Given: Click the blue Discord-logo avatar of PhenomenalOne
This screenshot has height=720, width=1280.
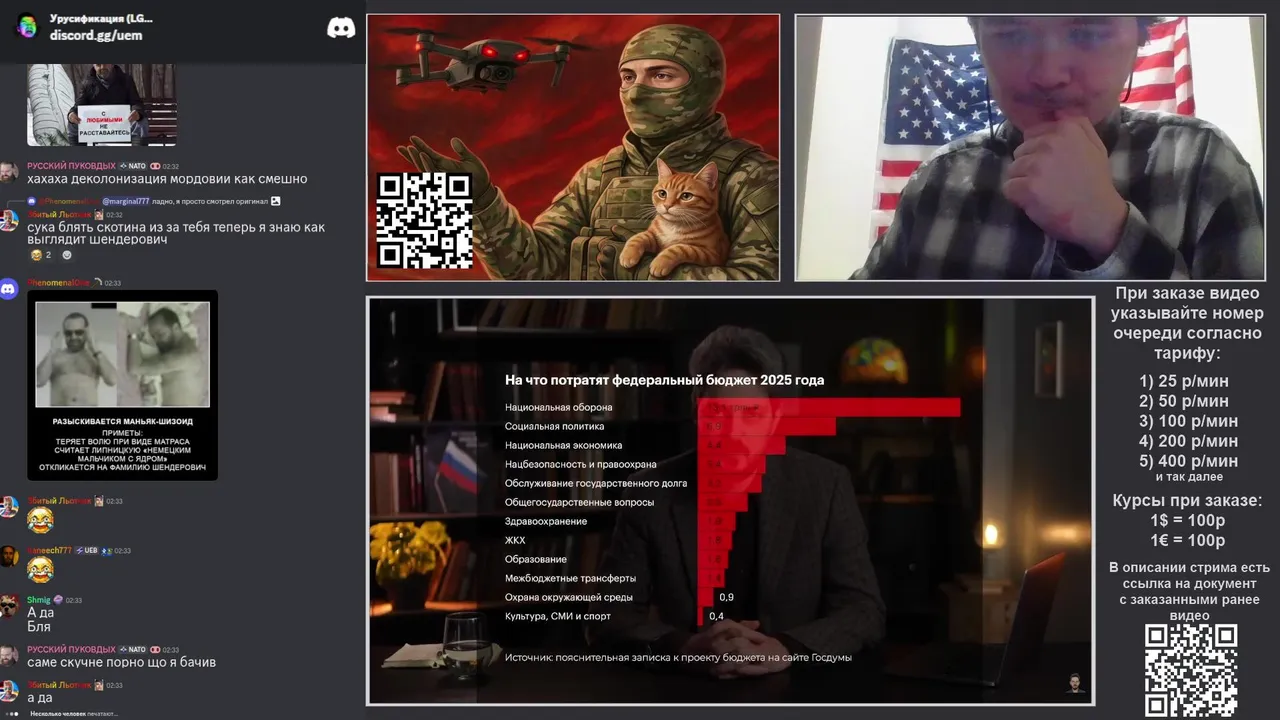Looking at the screenshot, I should 8,289.
